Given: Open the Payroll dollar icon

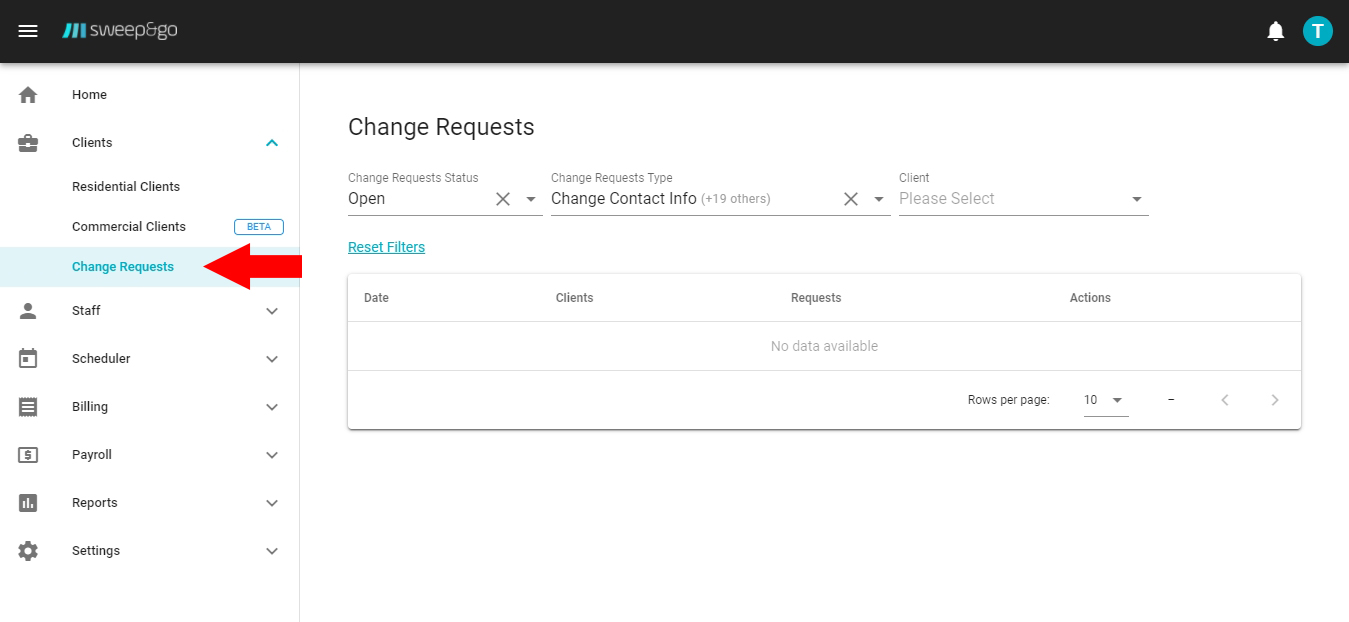Looking at the screenshot, I should (27, 454).
